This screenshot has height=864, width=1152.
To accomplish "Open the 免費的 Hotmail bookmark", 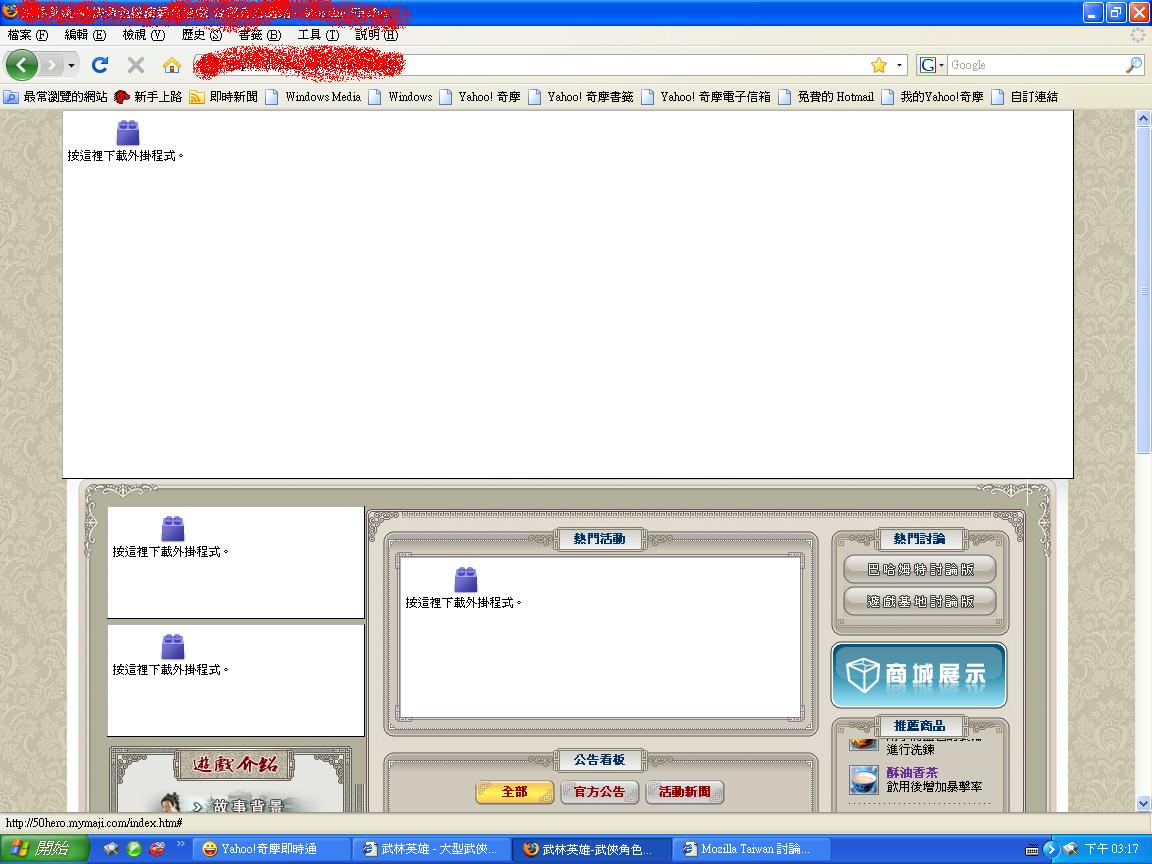I will (827, 97).
